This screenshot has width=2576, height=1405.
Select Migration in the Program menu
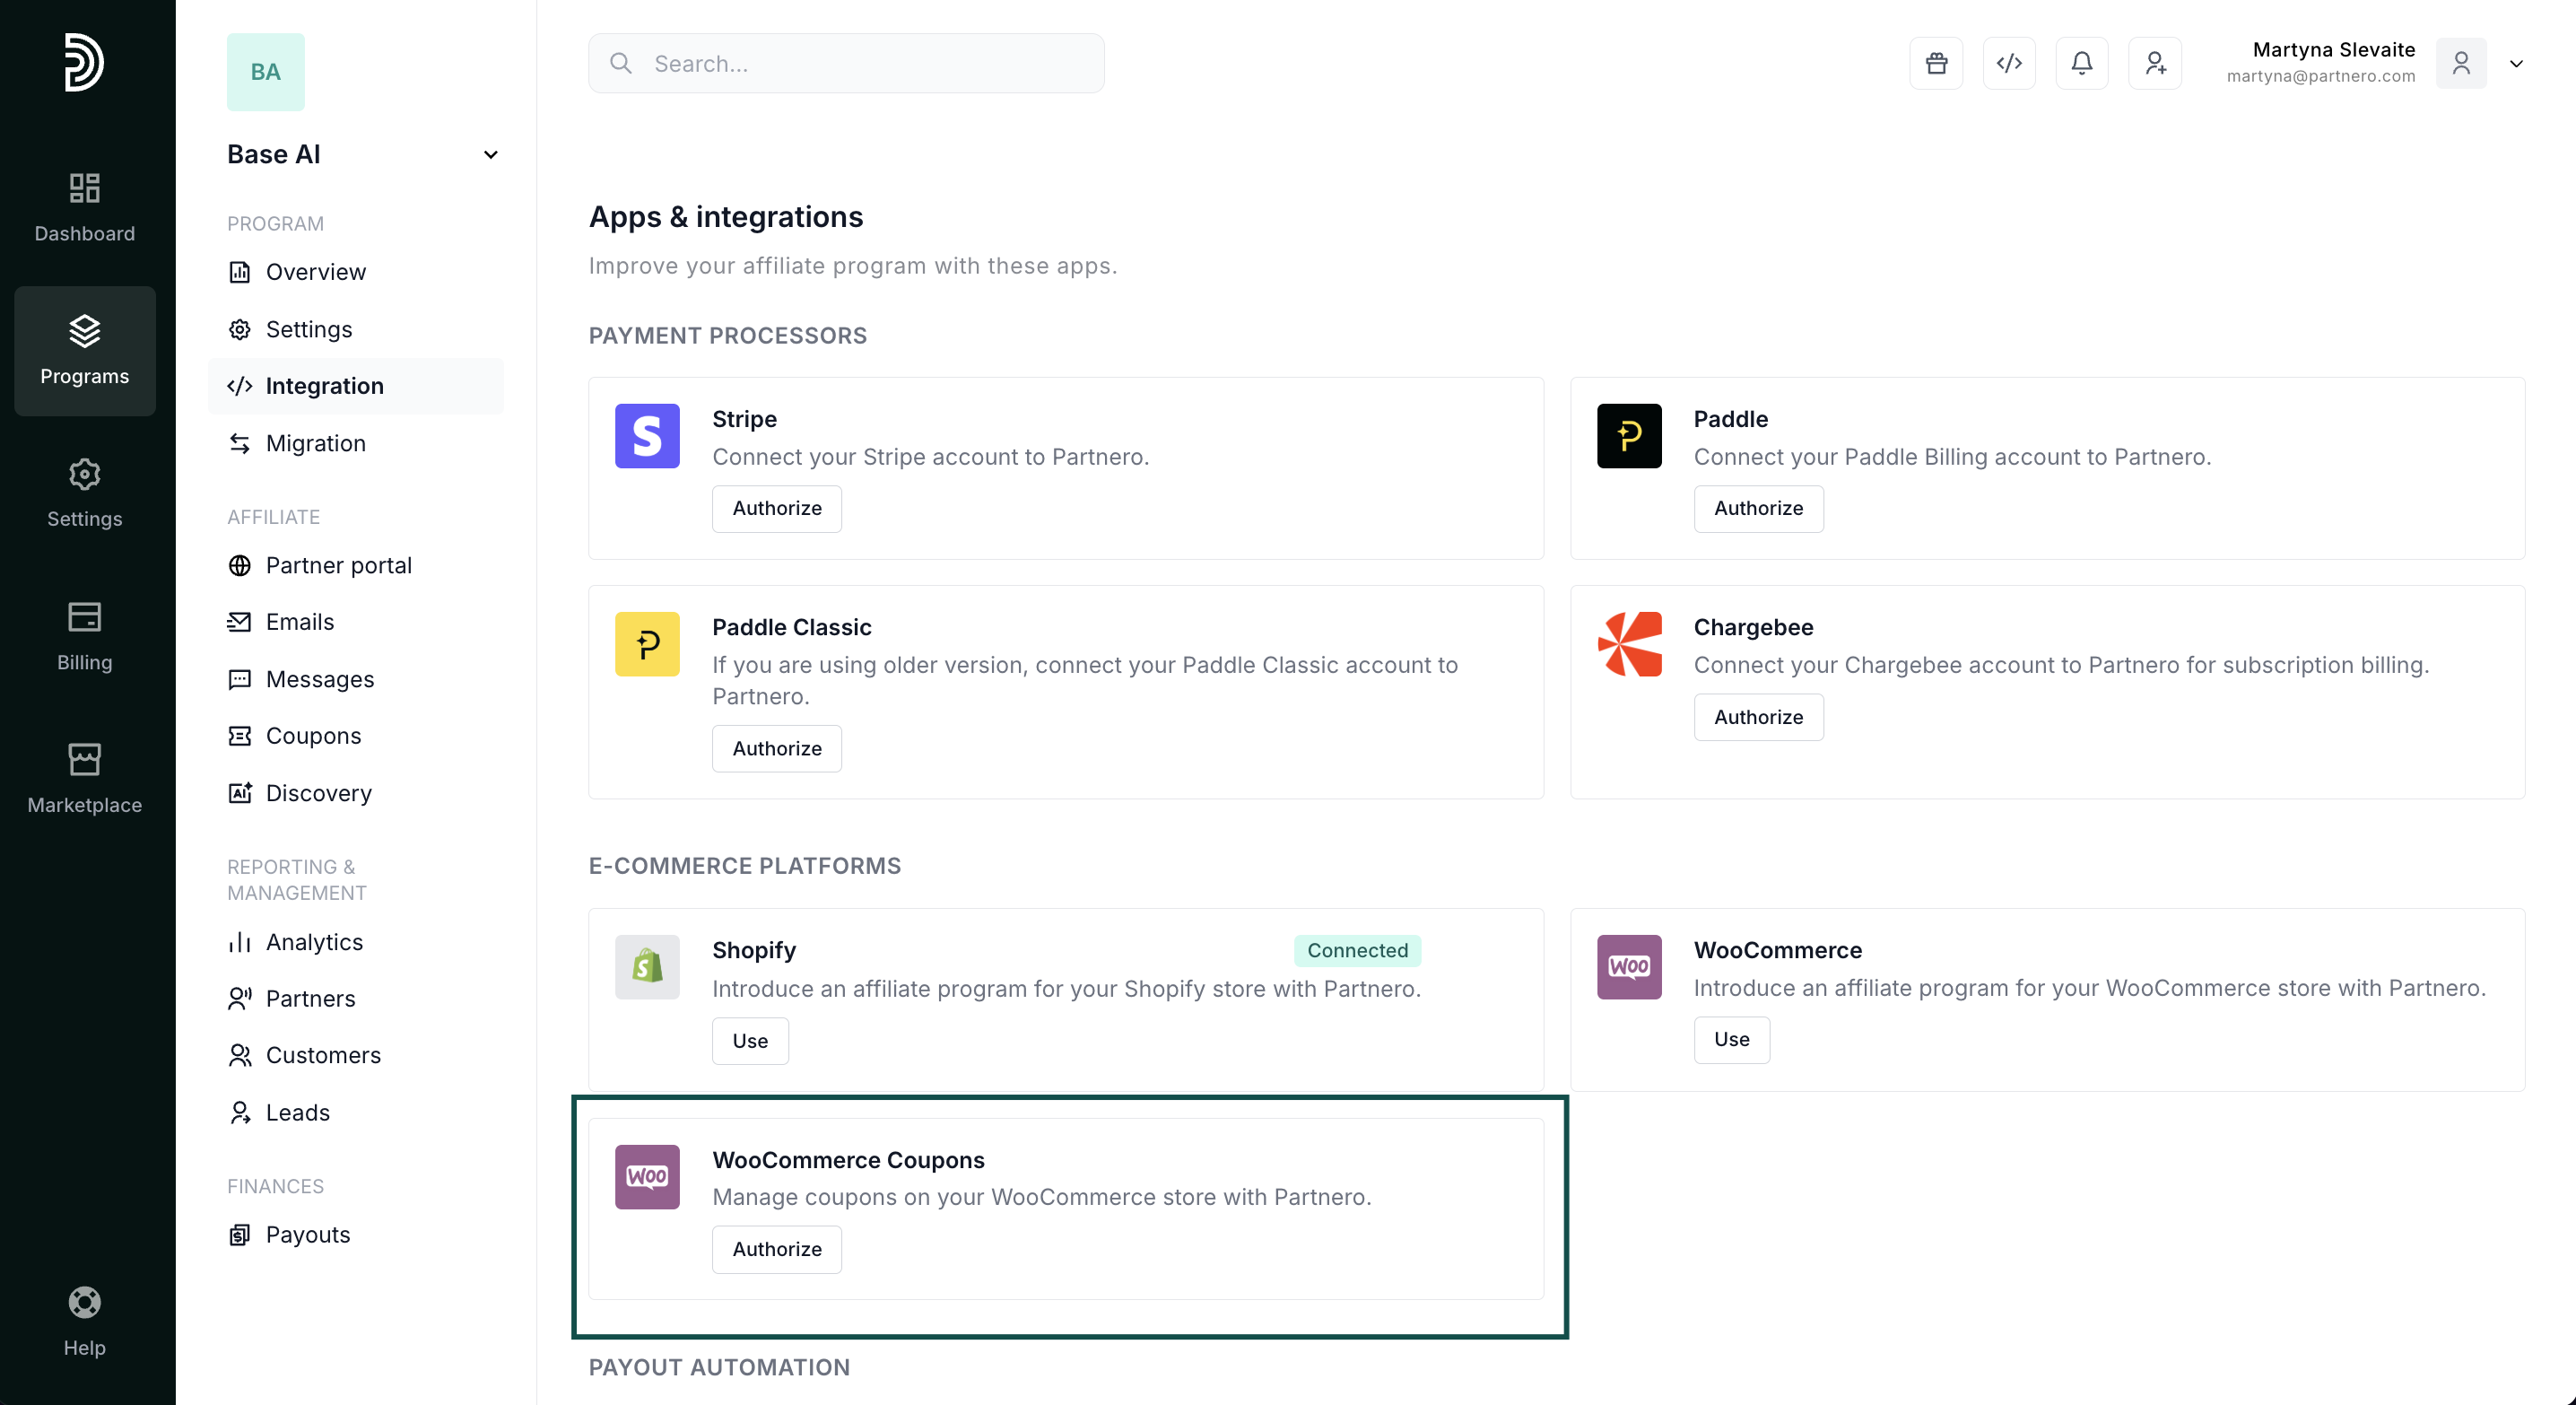pyautogui.click(x=315, y=443)
